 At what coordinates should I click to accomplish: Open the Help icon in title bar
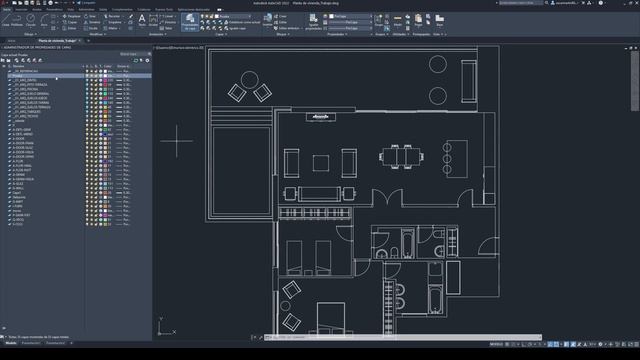pos(600,3)
